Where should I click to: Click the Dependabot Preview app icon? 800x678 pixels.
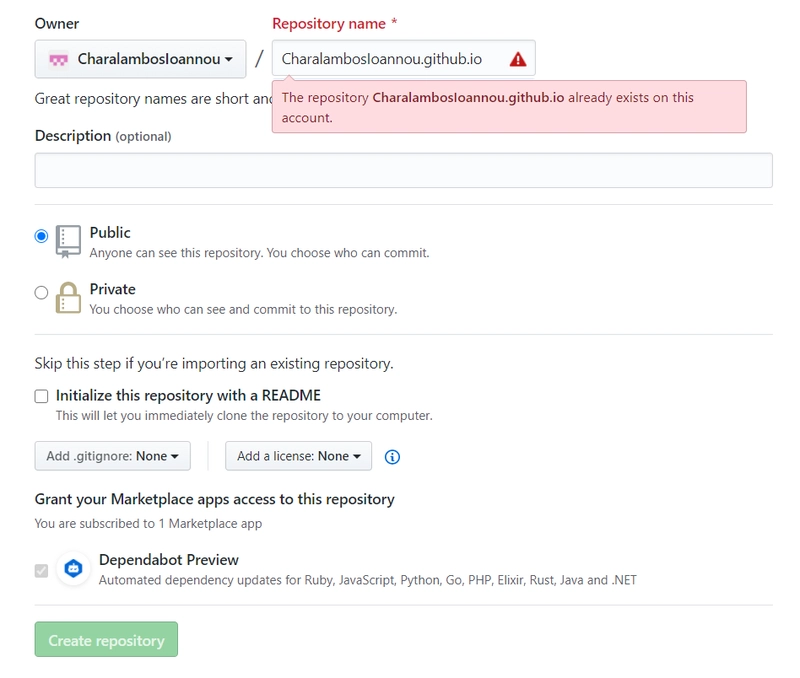(x=73, y=569)
